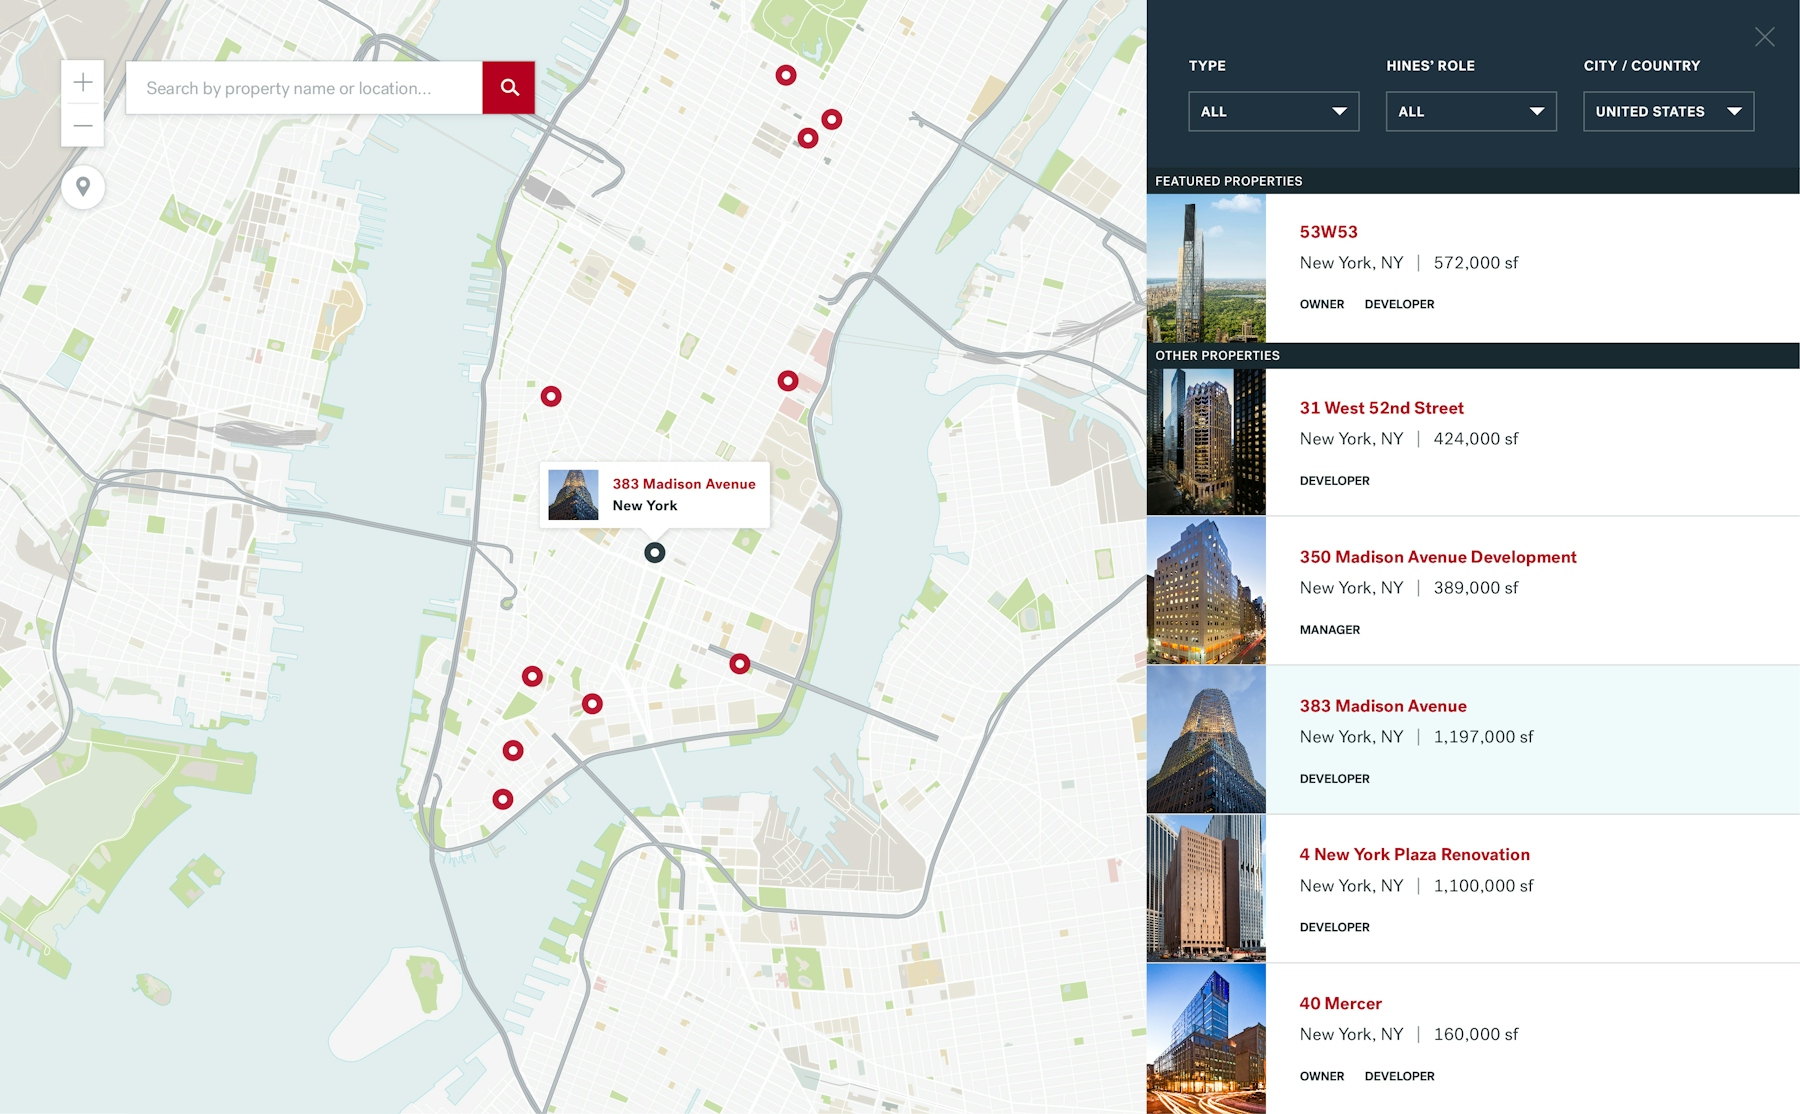Open the 53W53 property link
The image size is (1800, 1114).
click(1328, 232)
